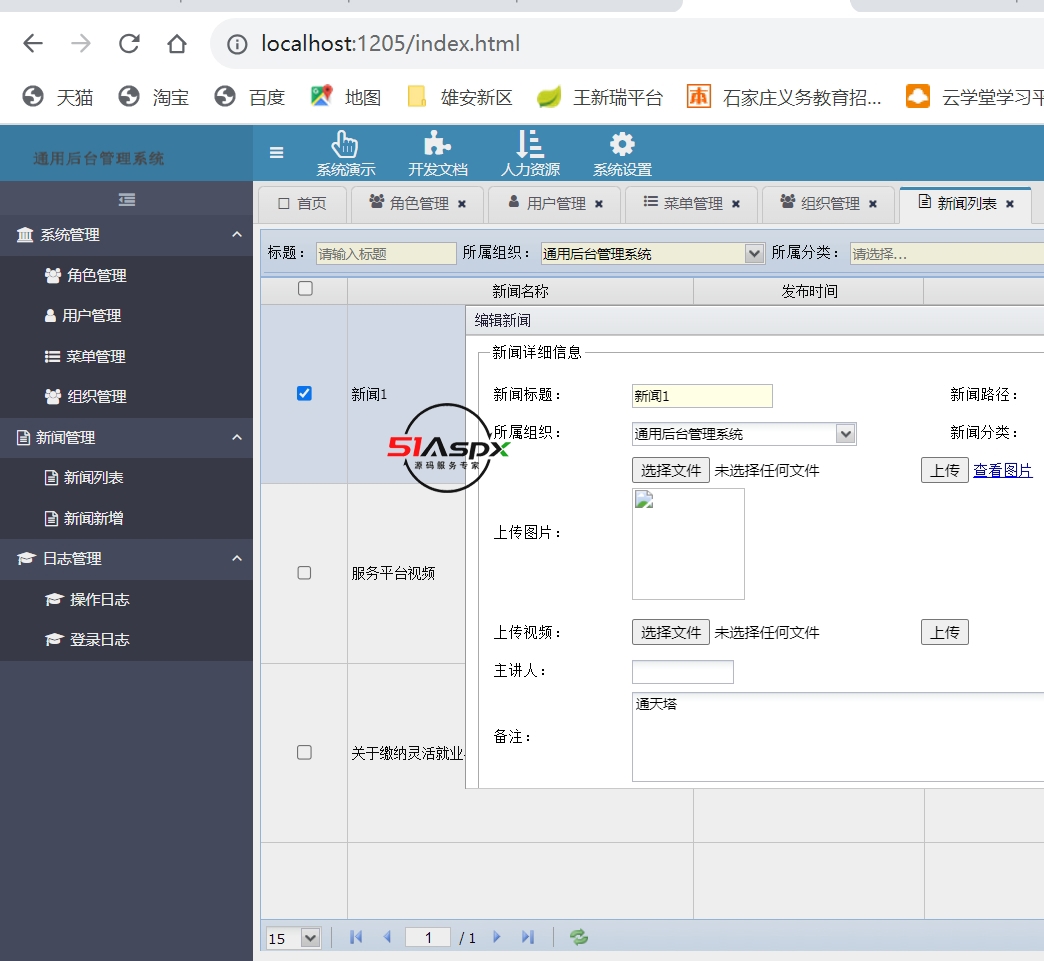1044x961 pixels.
Task: Close the 新闻列表 tab
Action: click(1010, 204)
